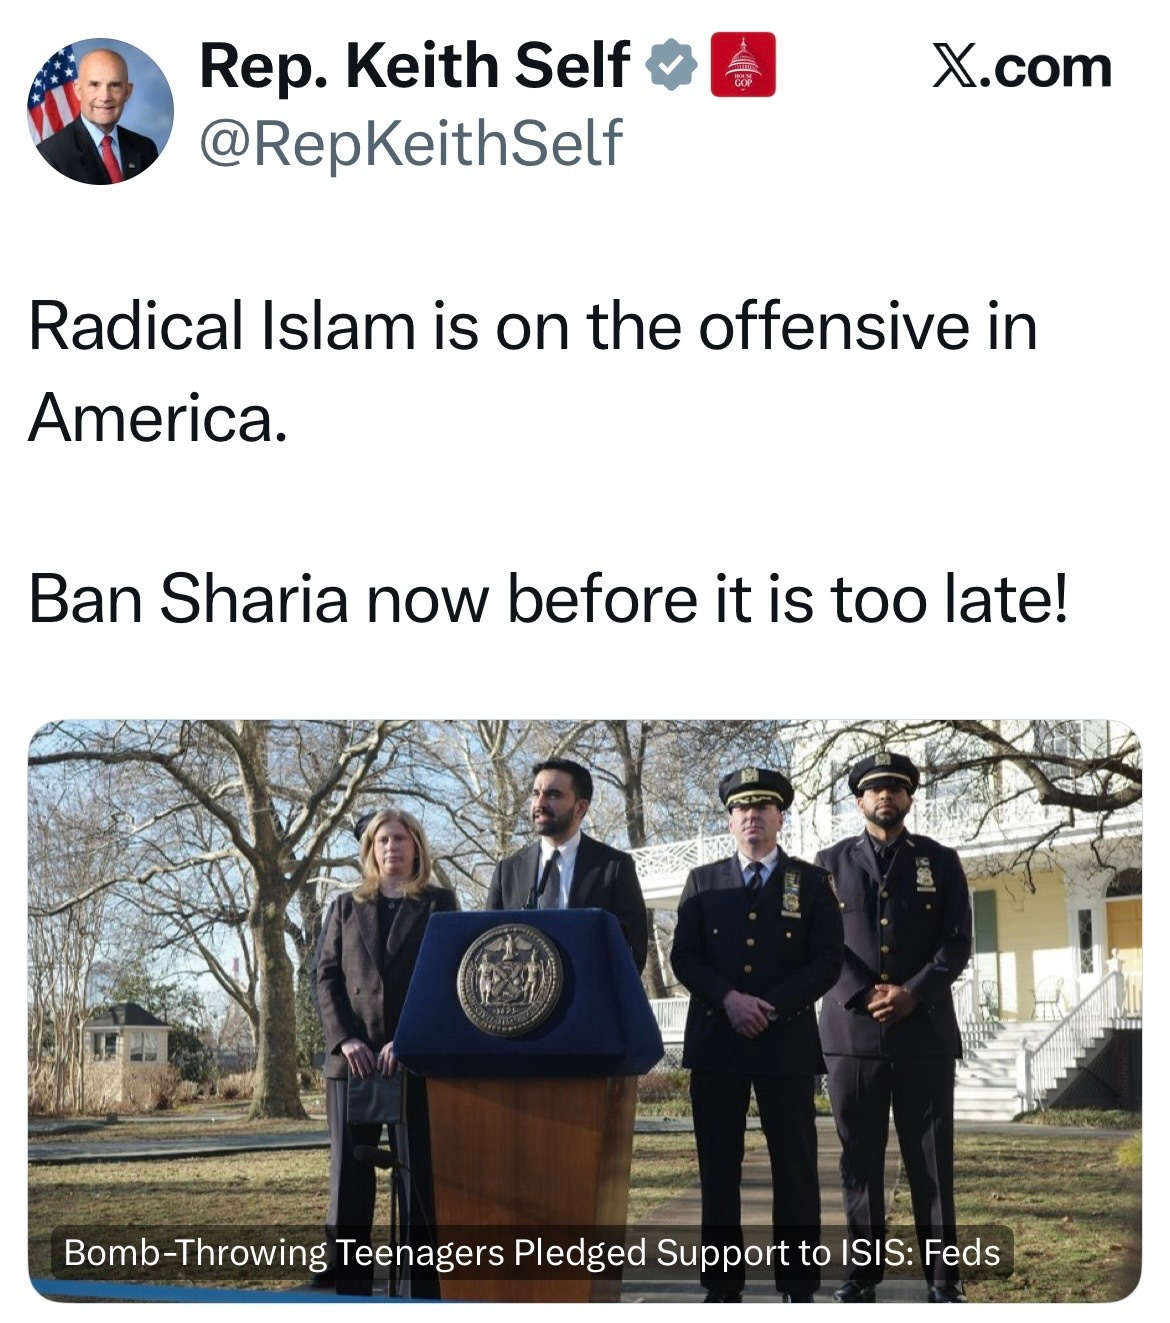
Task: Click the blue verified checkmark badge
Action: point(672,65)
